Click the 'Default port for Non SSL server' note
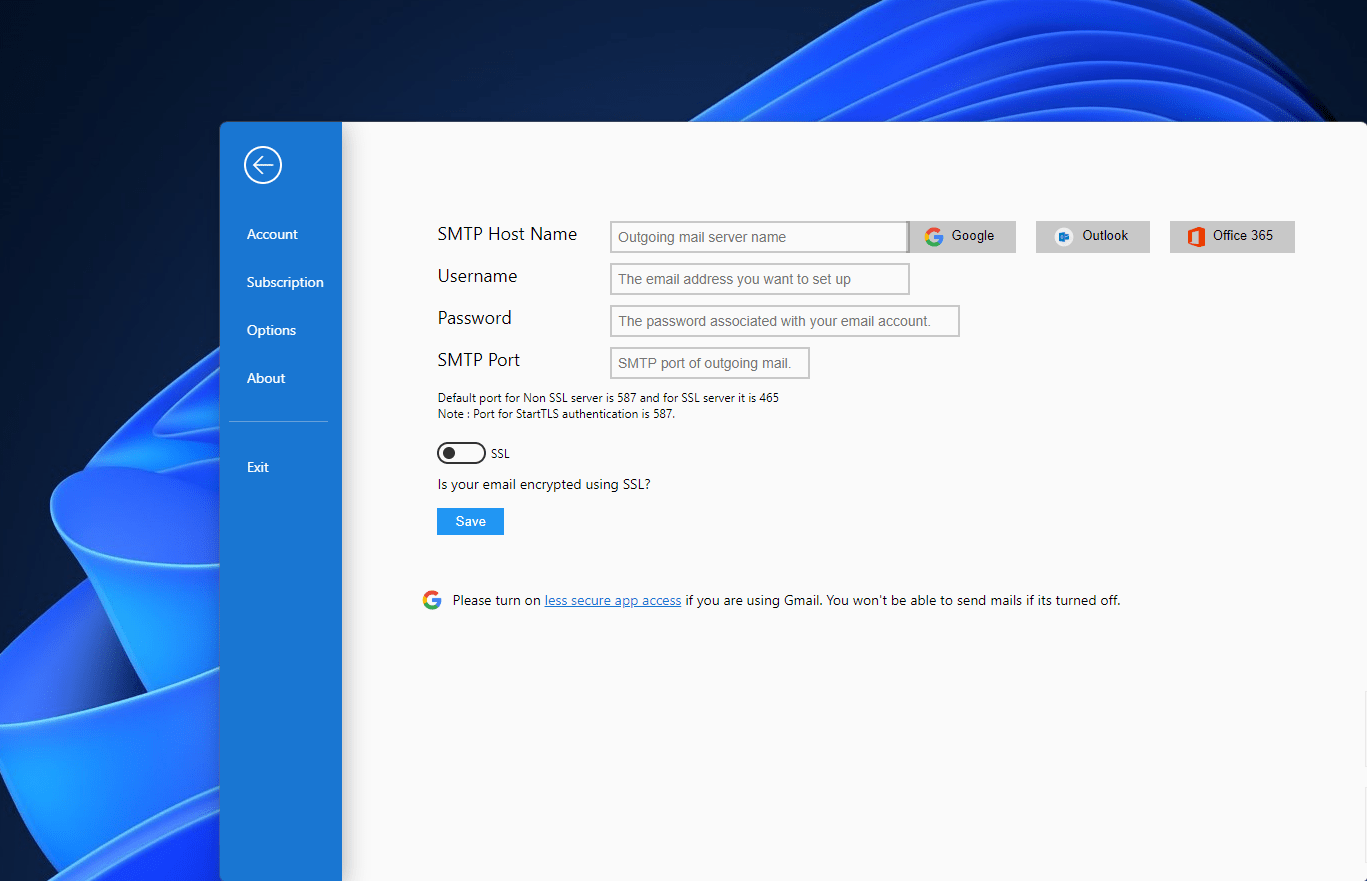 [x=608, y=397]
